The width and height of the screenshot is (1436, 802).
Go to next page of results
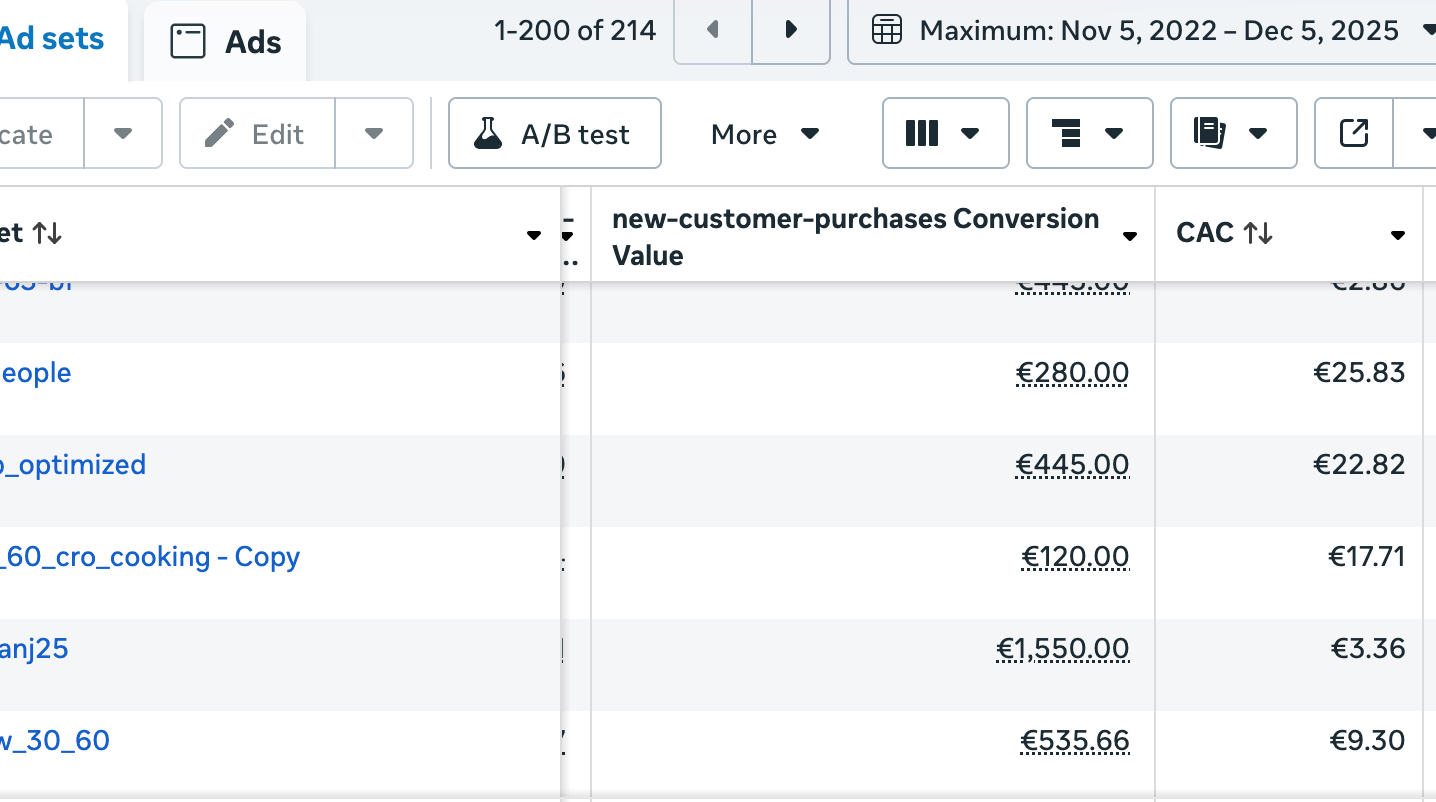pos(791,30)
